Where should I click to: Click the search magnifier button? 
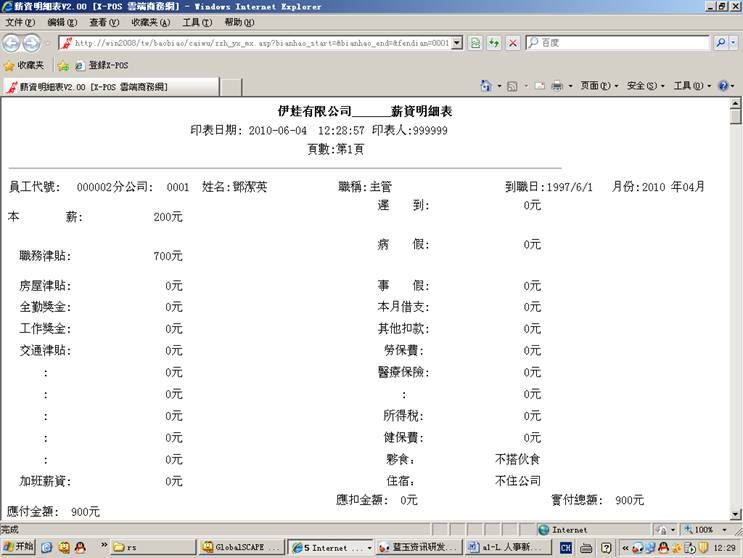(x=720, y=43)
